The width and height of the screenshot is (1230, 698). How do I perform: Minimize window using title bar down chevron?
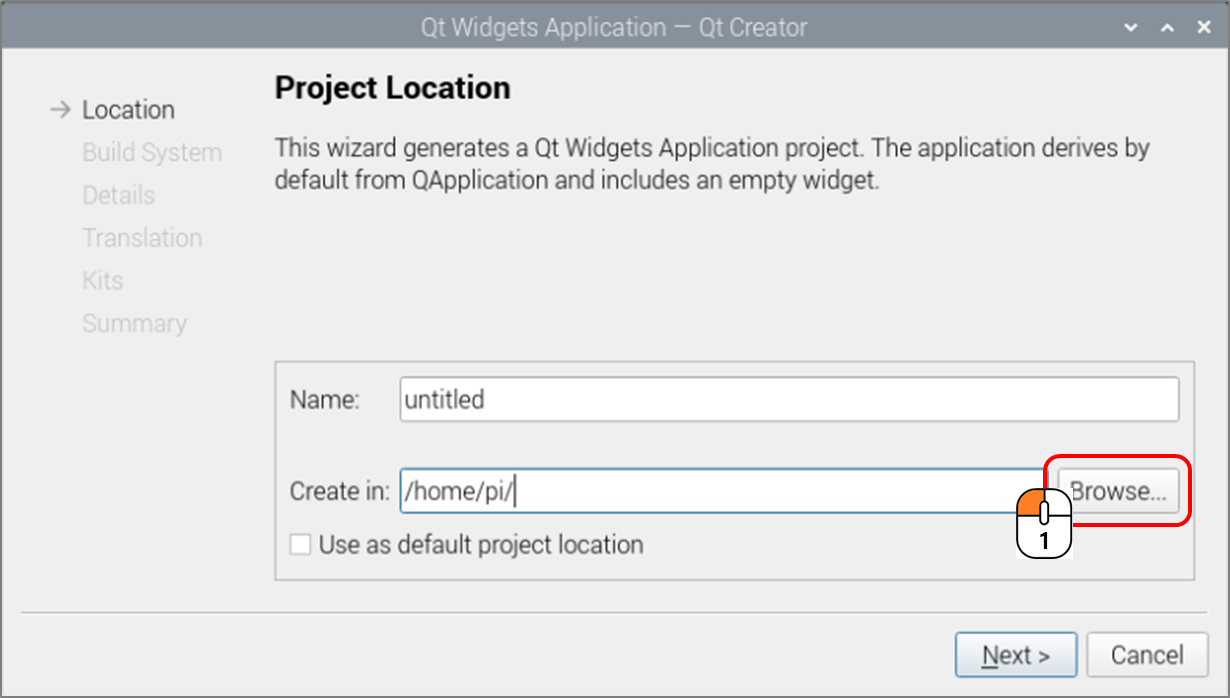pyautogui.click(x=1130, y=28)
